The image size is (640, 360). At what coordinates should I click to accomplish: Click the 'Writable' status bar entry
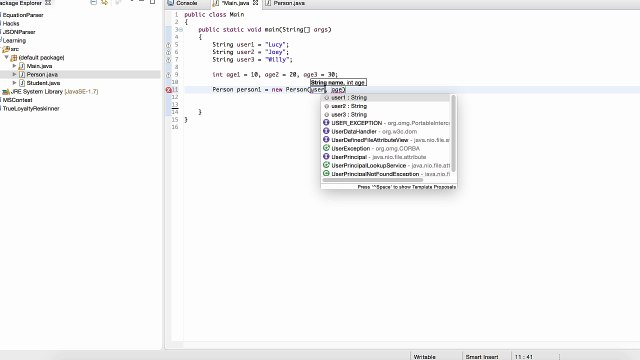click(x=424, y=357)
